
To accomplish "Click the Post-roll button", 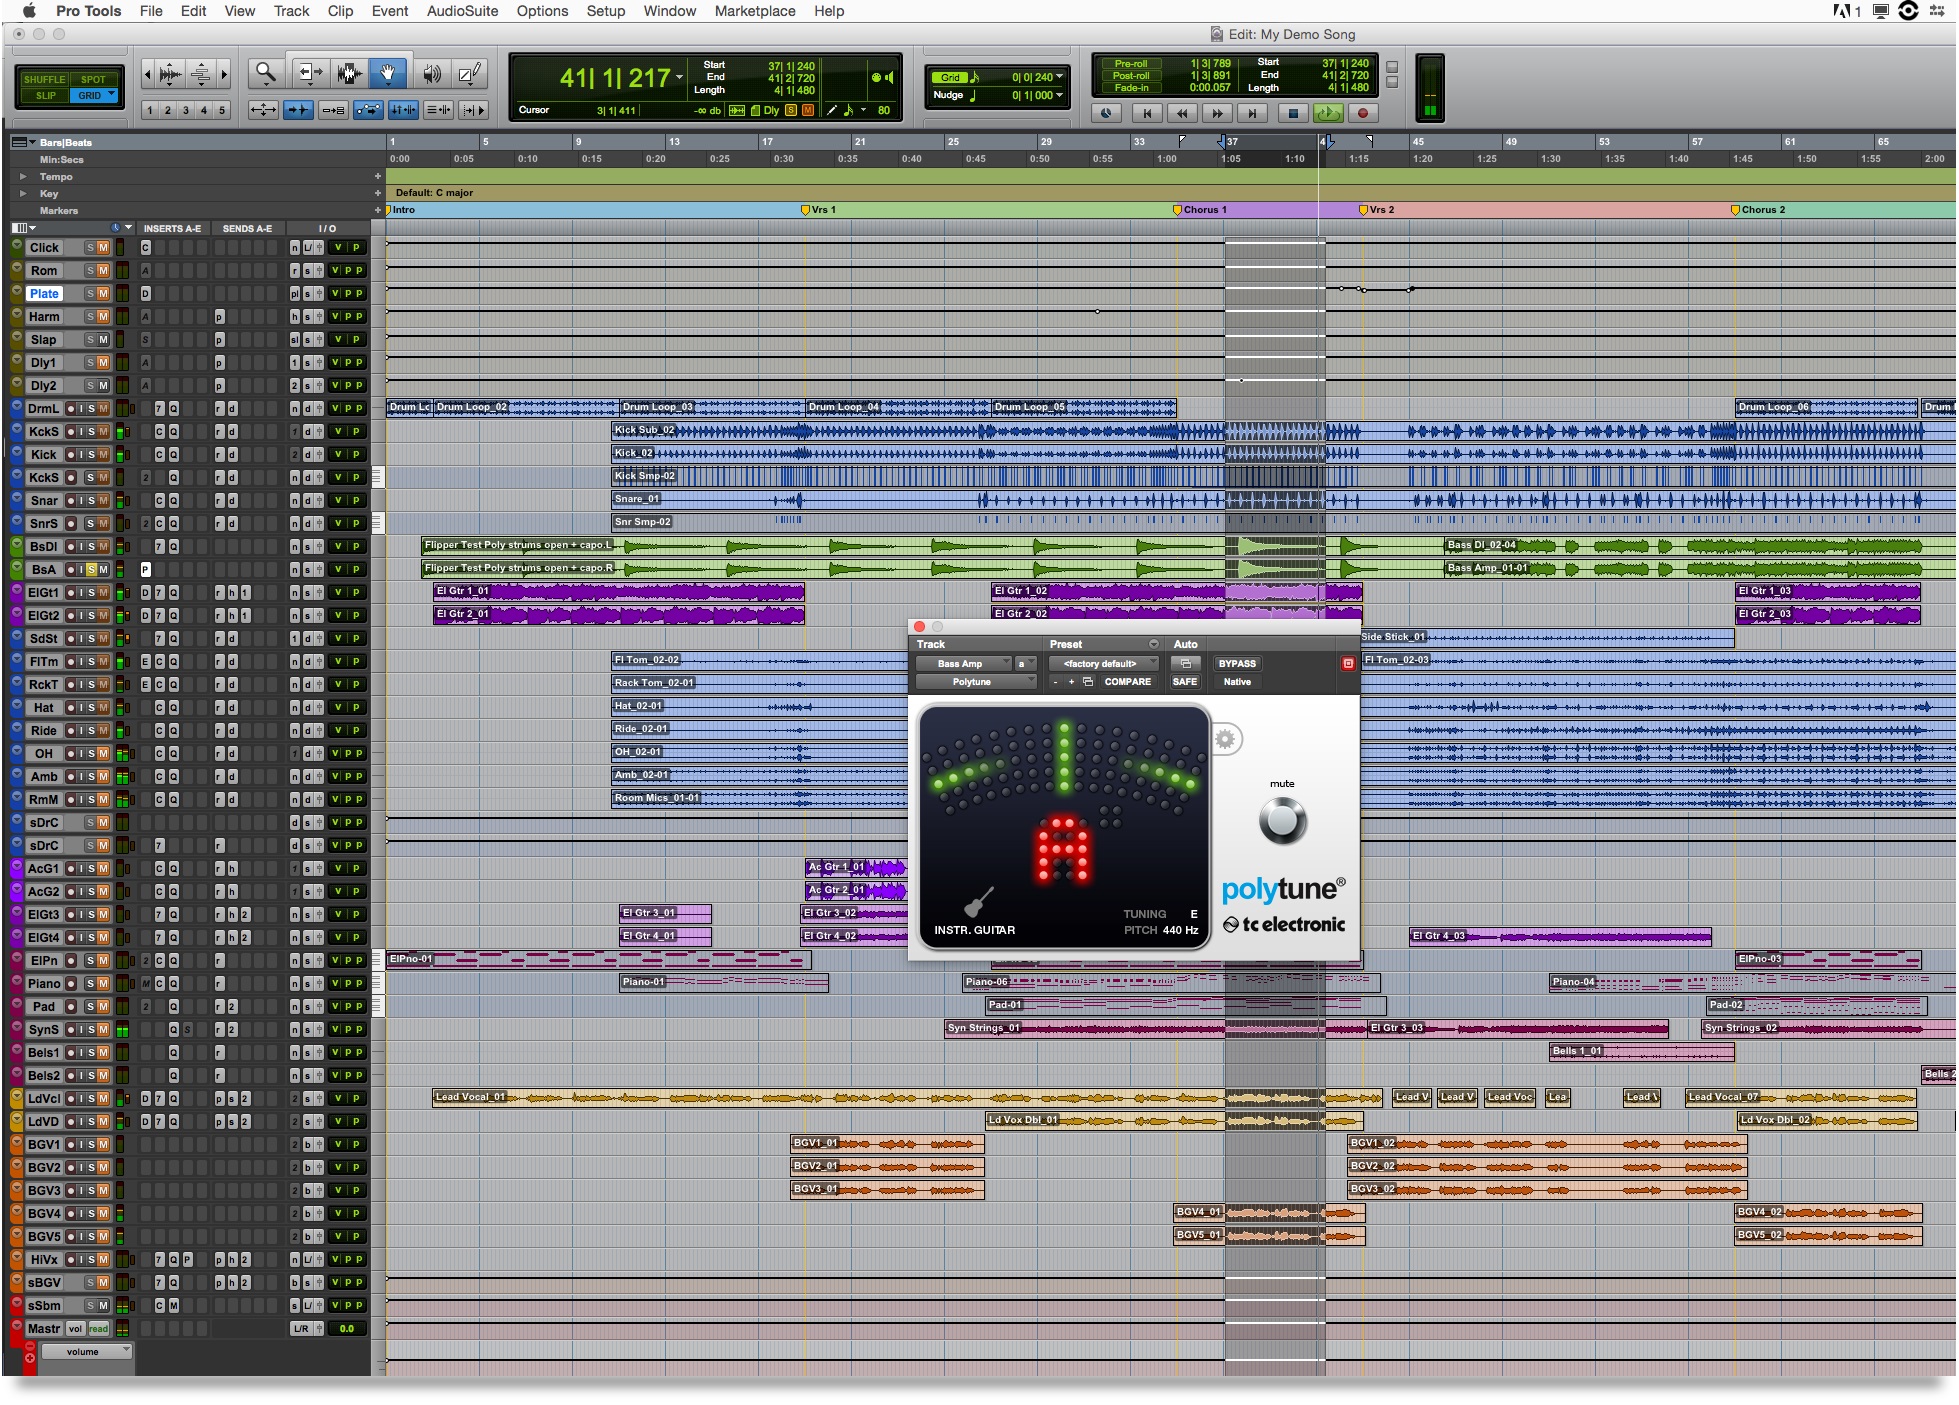I will tap(1130, 76).
